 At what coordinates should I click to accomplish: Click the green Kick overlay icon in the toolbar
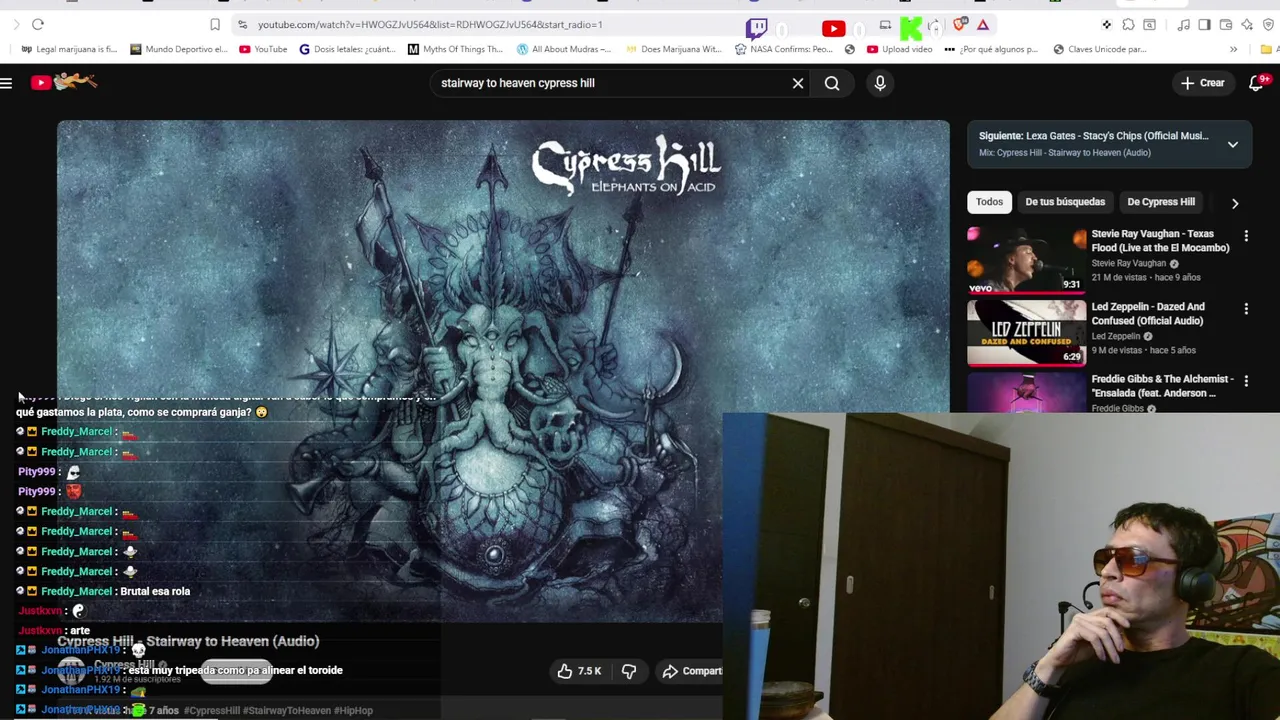point(911,29)
